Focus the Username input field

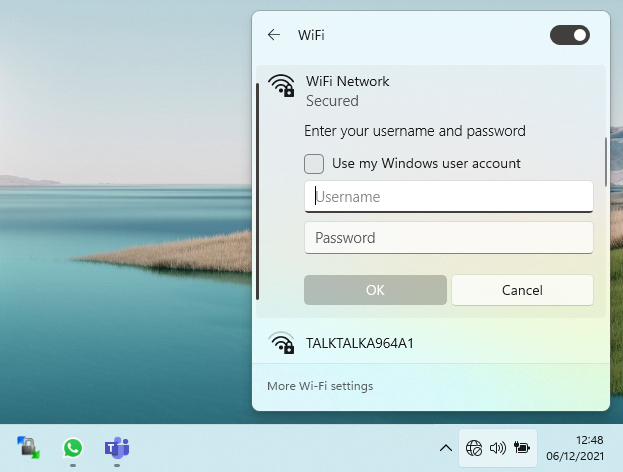(x=449, y=197)
